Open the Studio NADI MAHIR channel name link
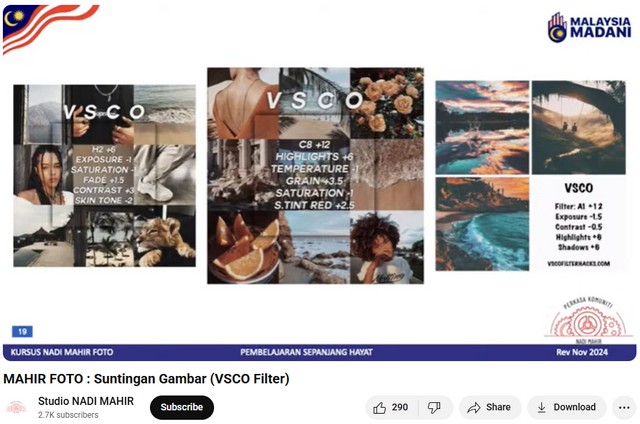 [86, 401]
